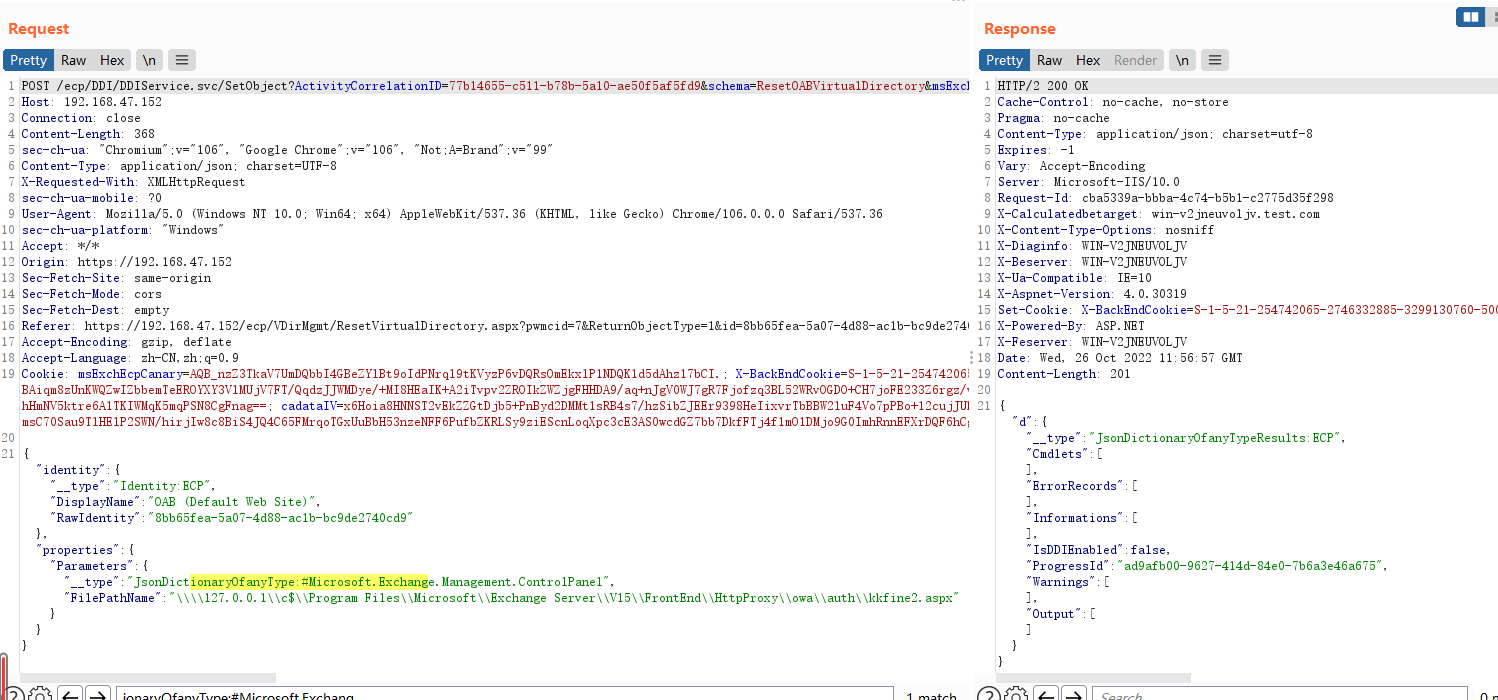Click the Cookie msExchEcpCanary line
This screenshot has width=1498, height=700.
pyautogui.click(x=495, y=374)
